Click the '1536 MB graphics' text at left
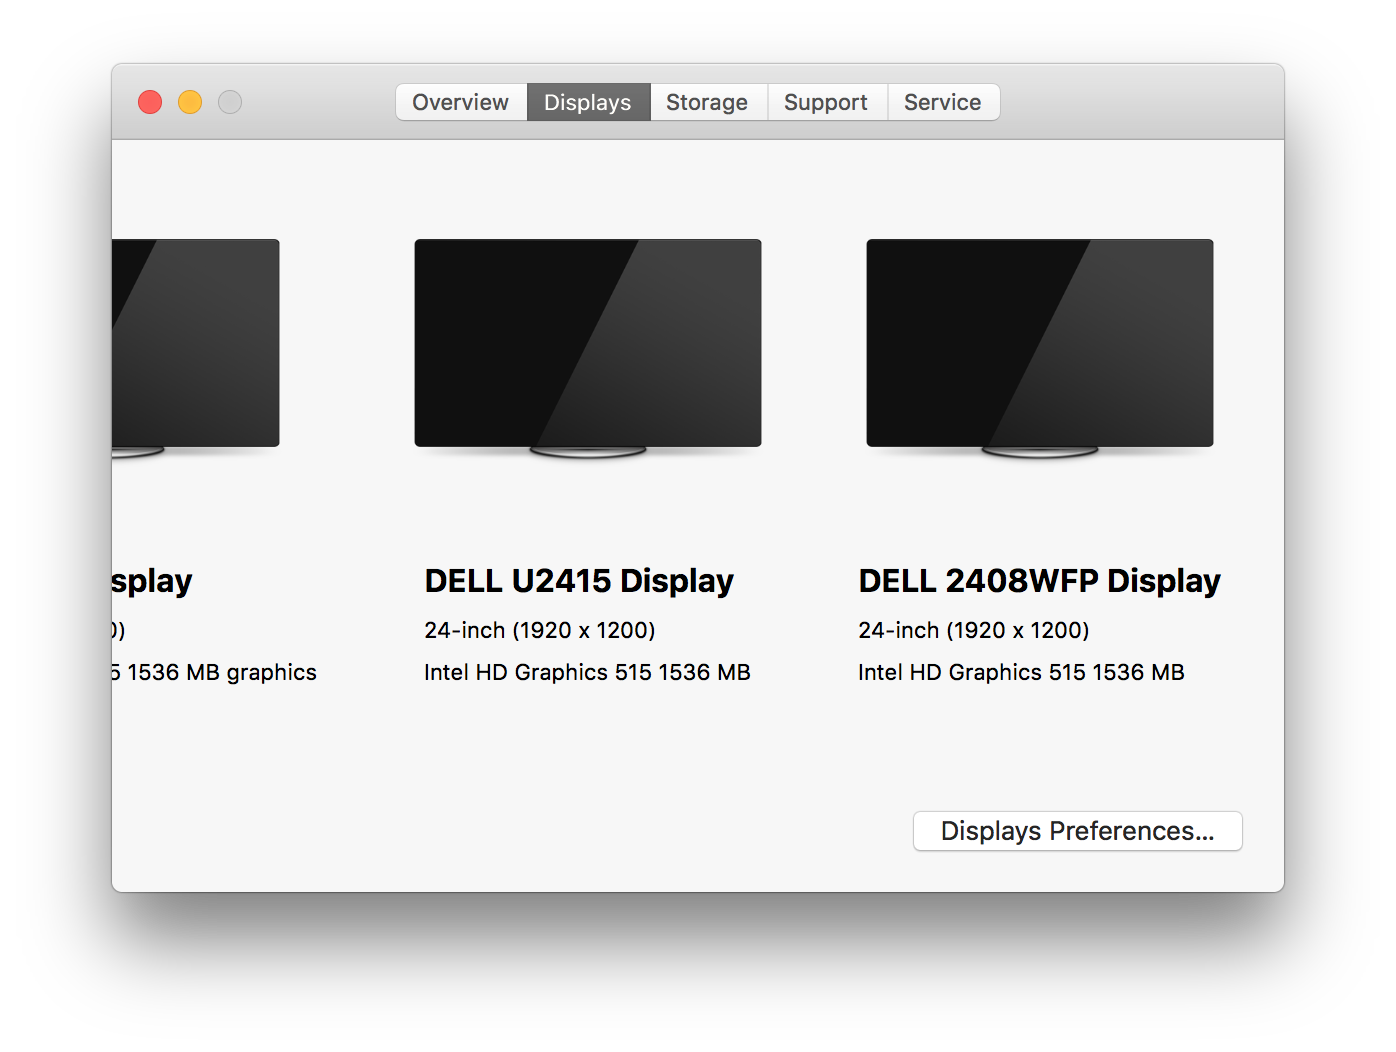 222,672
